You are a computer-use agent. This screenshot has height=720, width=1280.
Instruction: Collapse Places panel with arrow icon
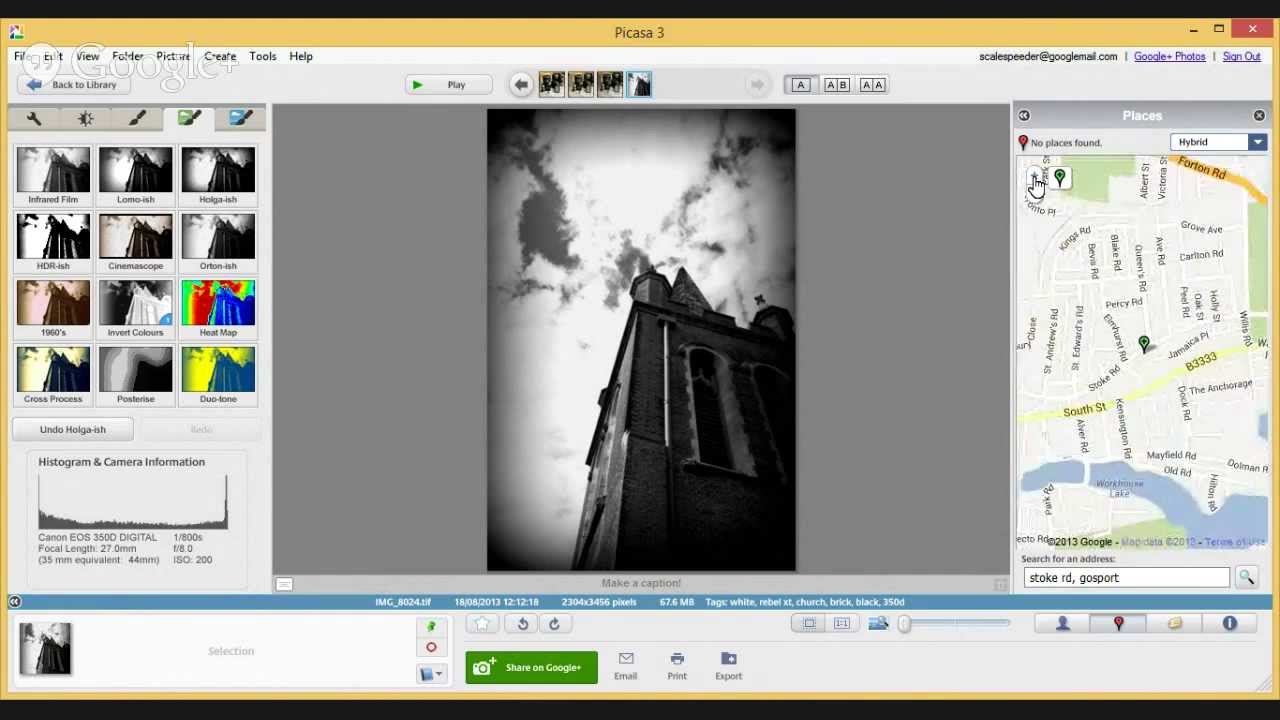[x=1024, y=116]
